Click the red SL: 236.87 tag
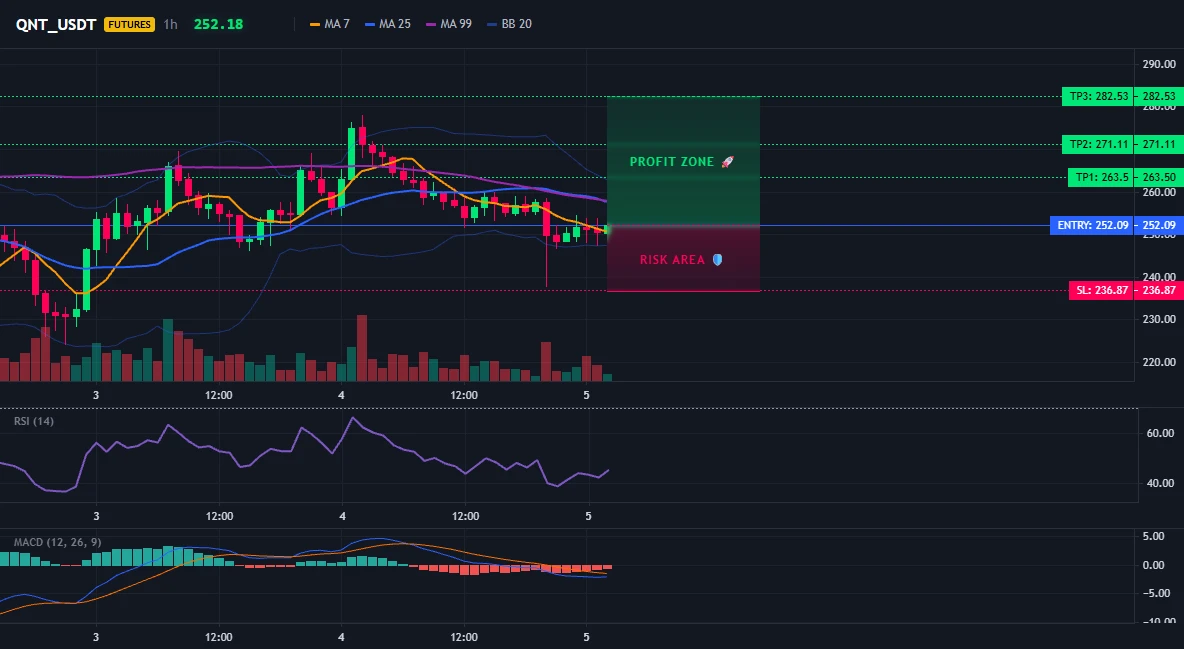This screenshot has width=1184, height=649. coord(1101,291)
